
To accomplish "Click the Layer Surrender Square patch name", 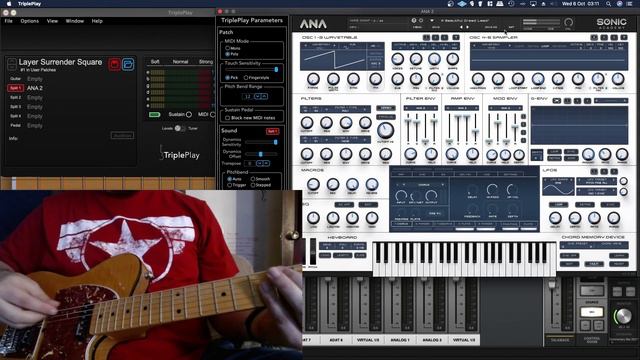I will 60,62.
